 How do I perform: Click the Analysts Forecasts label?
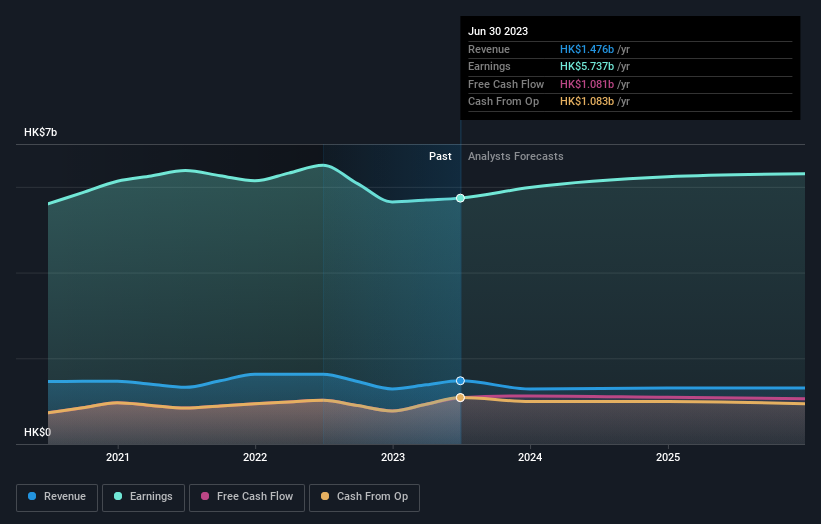point(516,157)
